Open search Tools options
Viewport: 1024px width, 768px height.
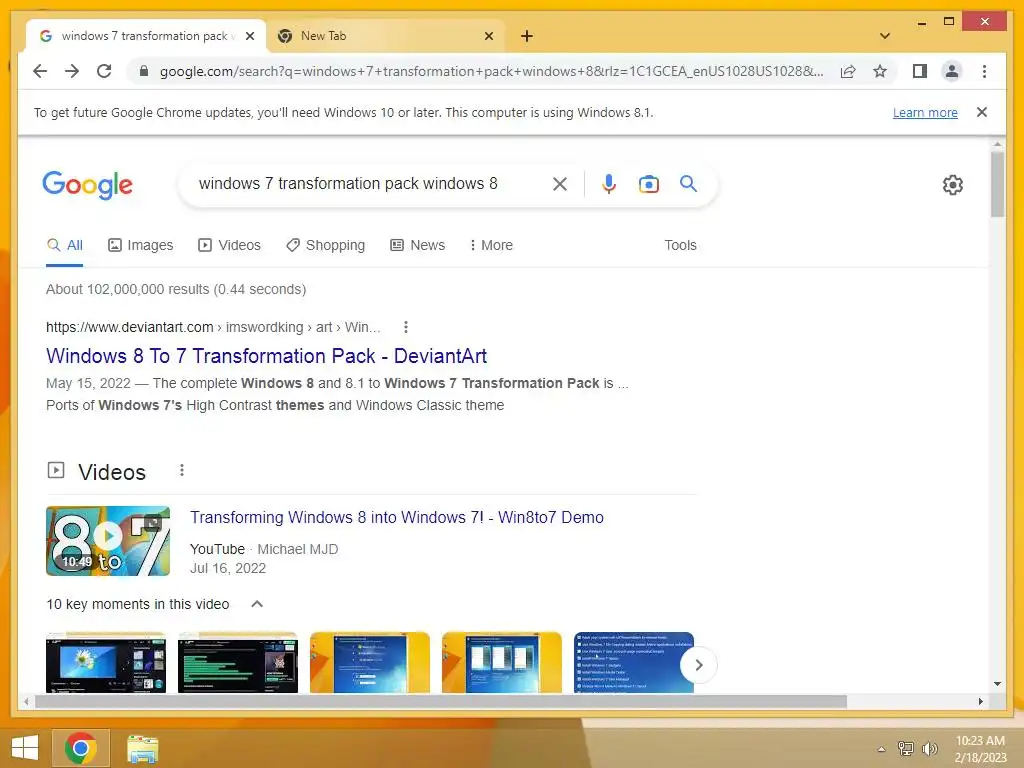[680, 245]
